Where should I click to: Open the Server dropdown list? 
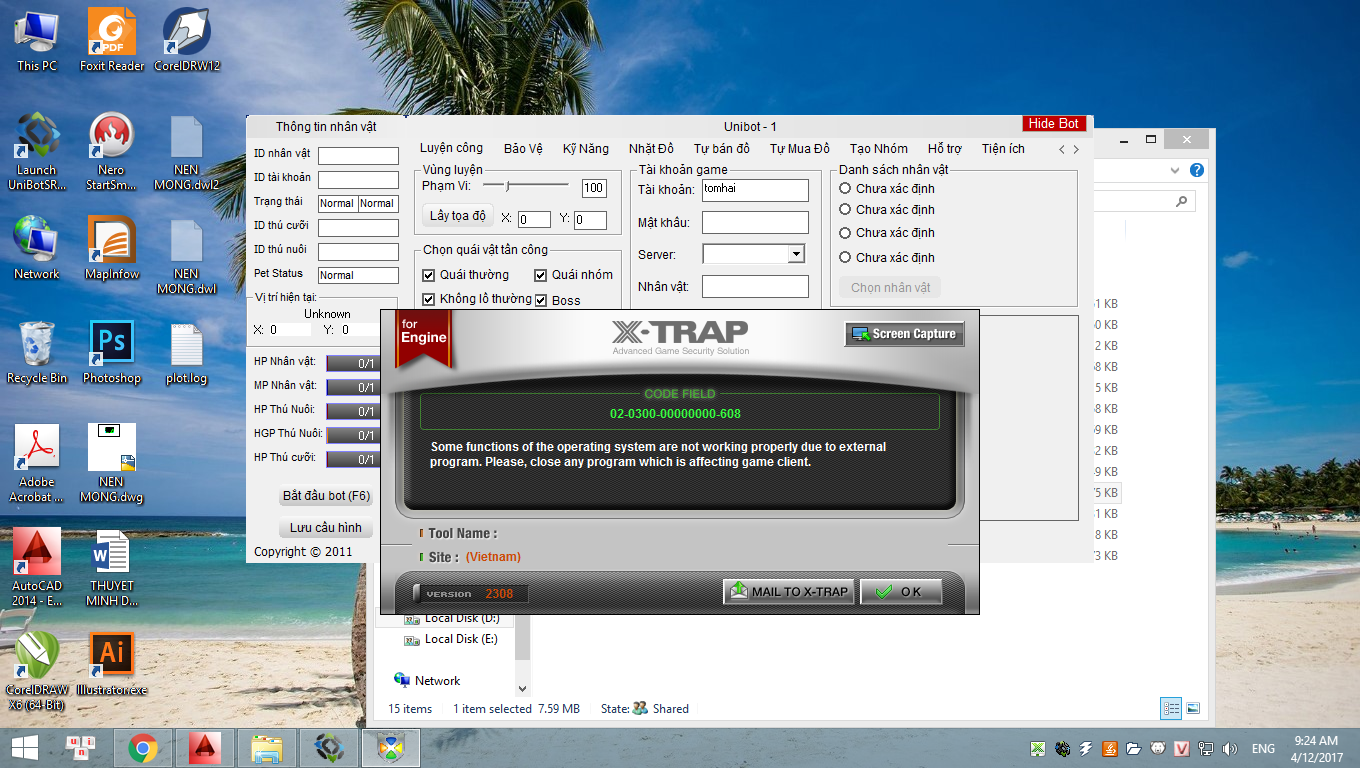[796, 254]
